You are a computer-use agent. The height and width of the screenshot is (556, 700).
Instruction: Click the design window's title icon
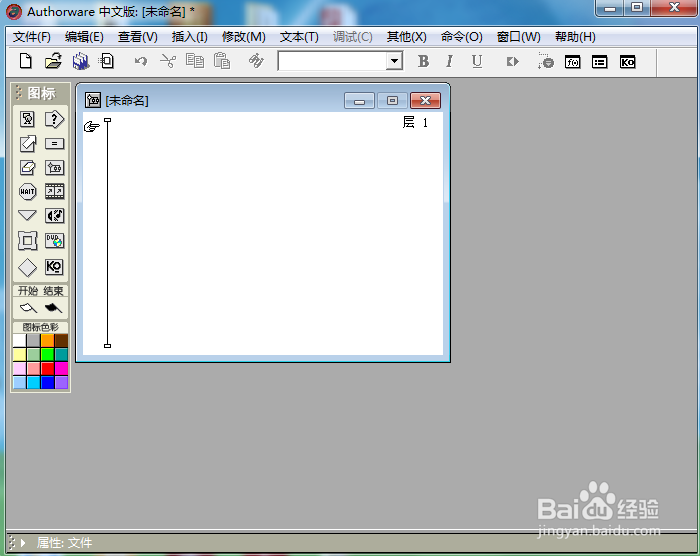[x=93, y=100]
